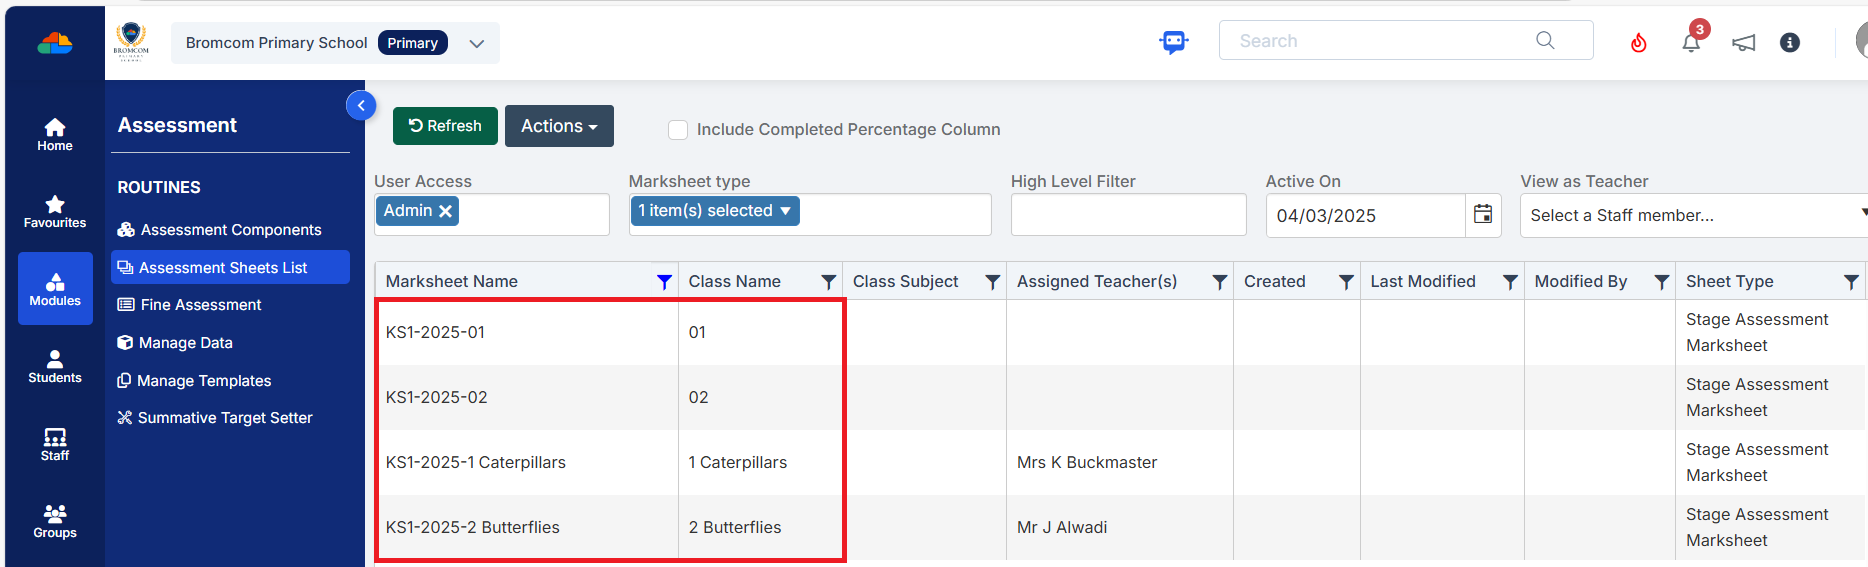The width and height of the screenshot is (1868, 567).
Task: Filter the Marksheet Name column
Action: click(664, 282)
